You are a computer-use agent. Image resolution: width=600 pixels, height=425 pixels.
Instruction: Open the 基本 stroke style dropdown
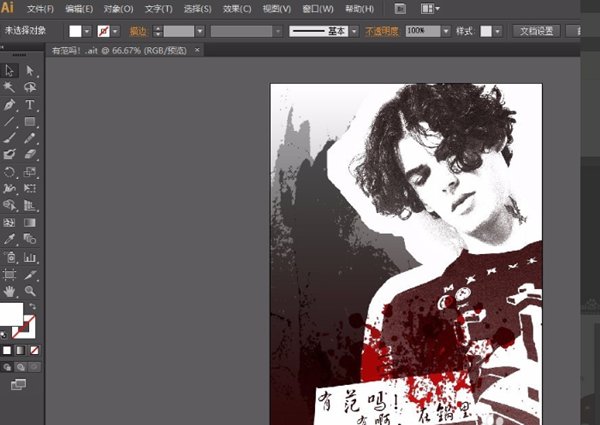pos(353,32)
